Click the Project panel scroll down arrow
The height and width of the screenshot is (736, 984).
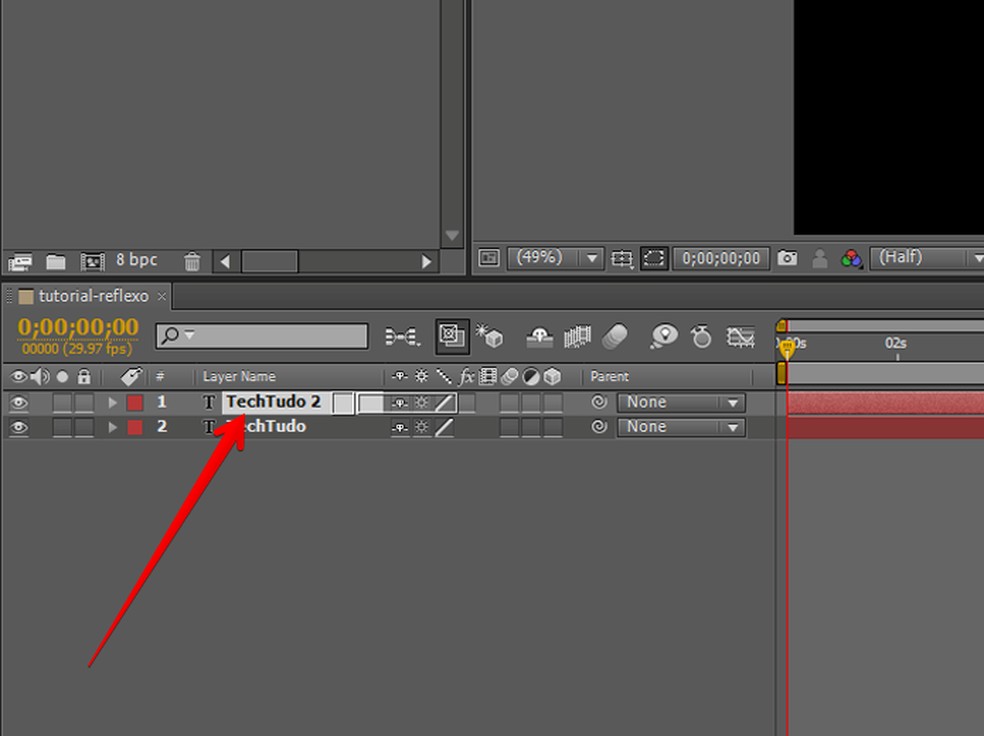click(452, 235)
